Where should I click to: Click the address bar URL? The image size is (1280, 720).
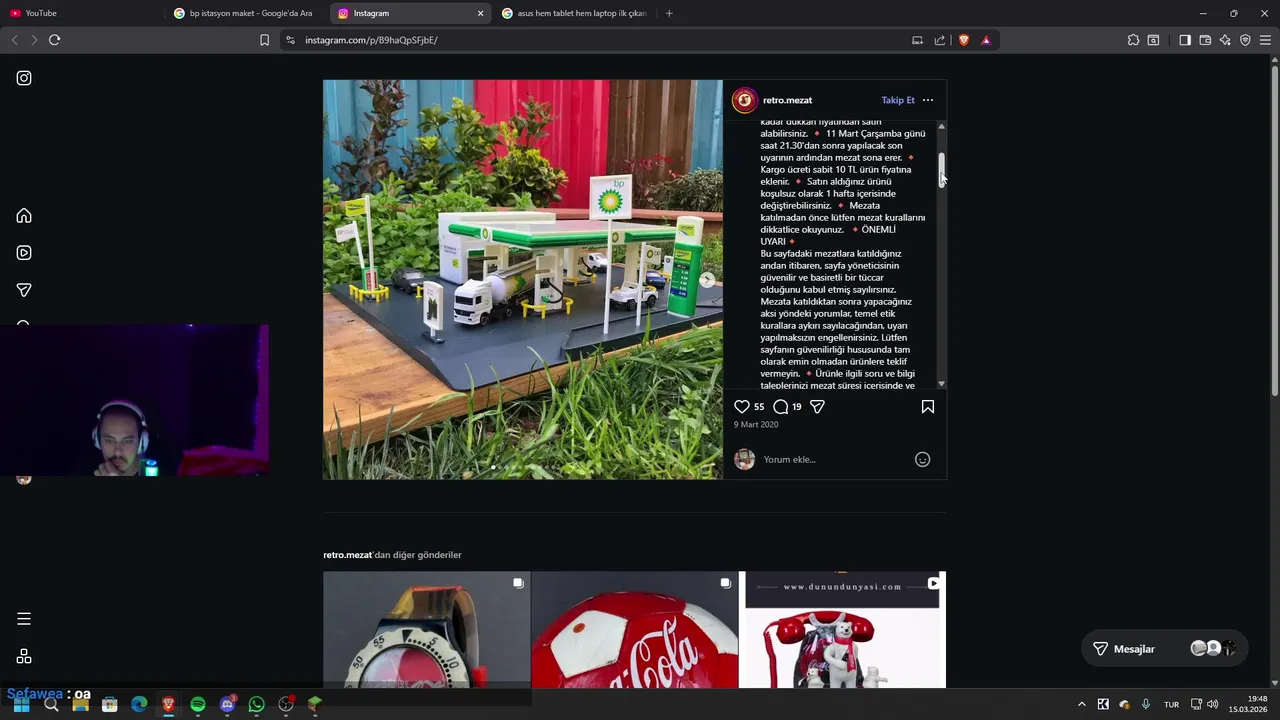tap(371, 40)
